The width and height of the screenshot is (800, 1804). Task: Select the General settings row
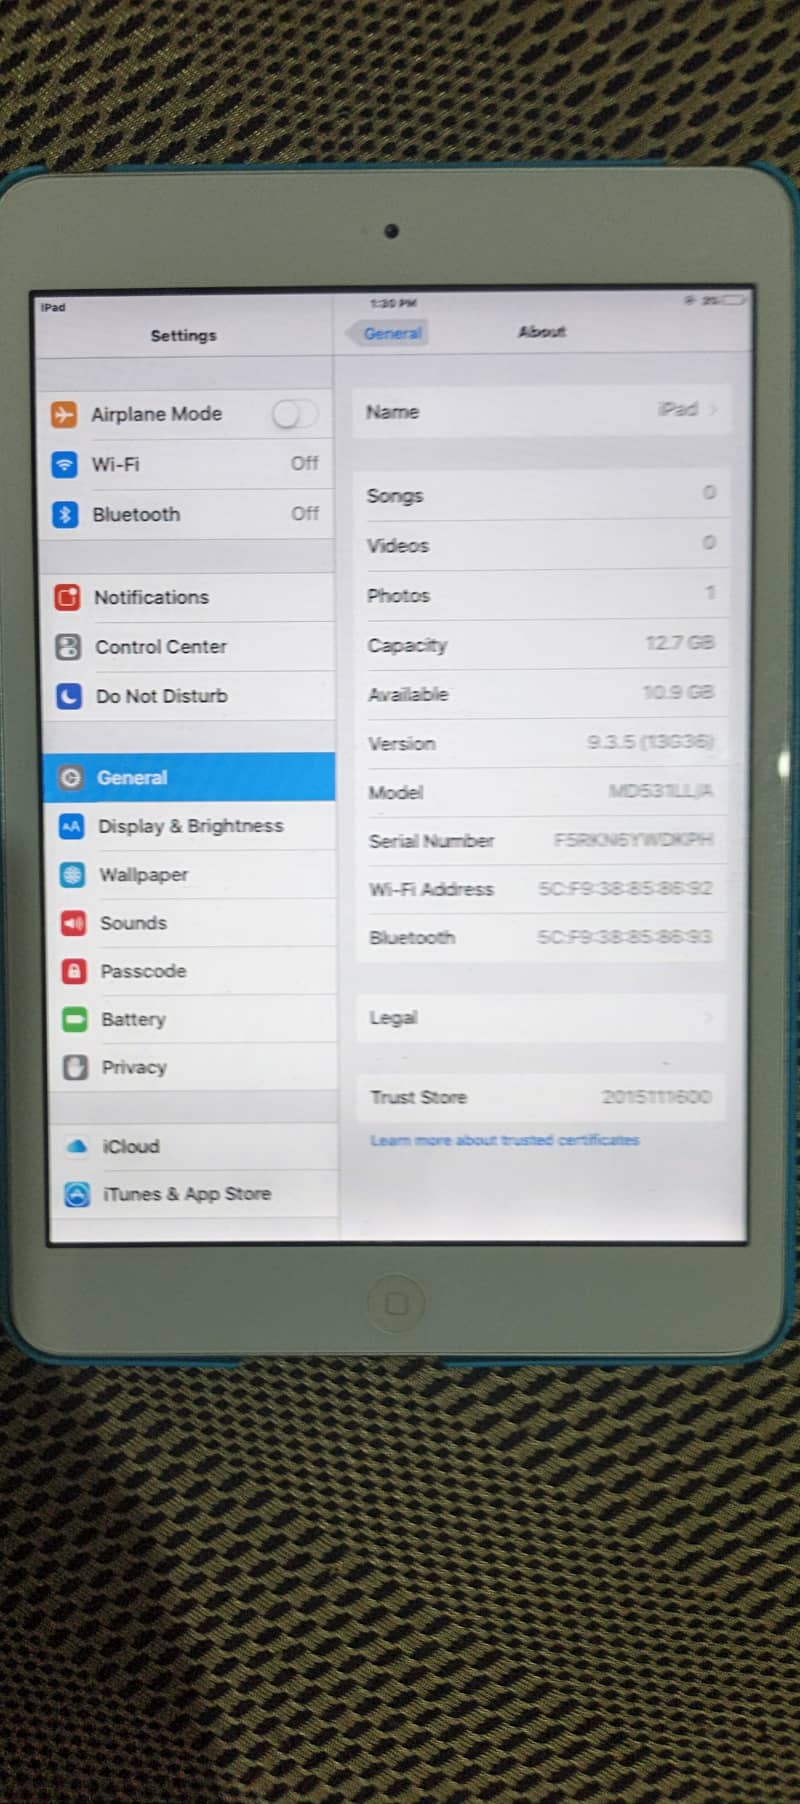[190, 777]
